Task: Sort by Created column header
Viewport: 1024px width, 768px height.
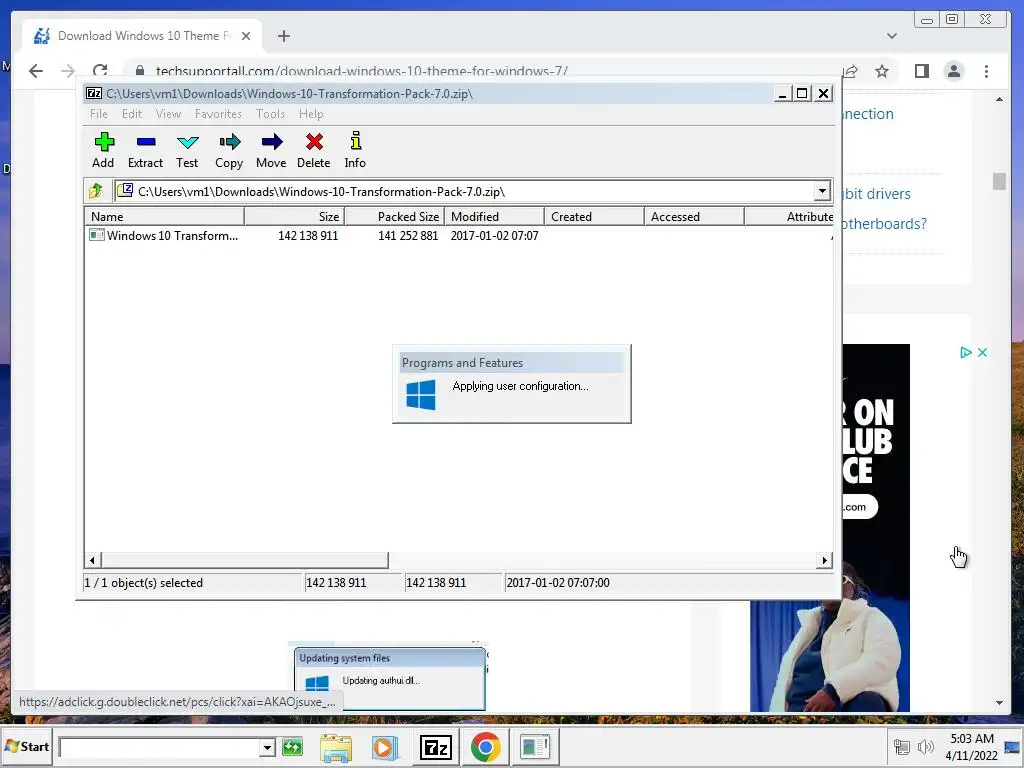Action: click(594, 216)
